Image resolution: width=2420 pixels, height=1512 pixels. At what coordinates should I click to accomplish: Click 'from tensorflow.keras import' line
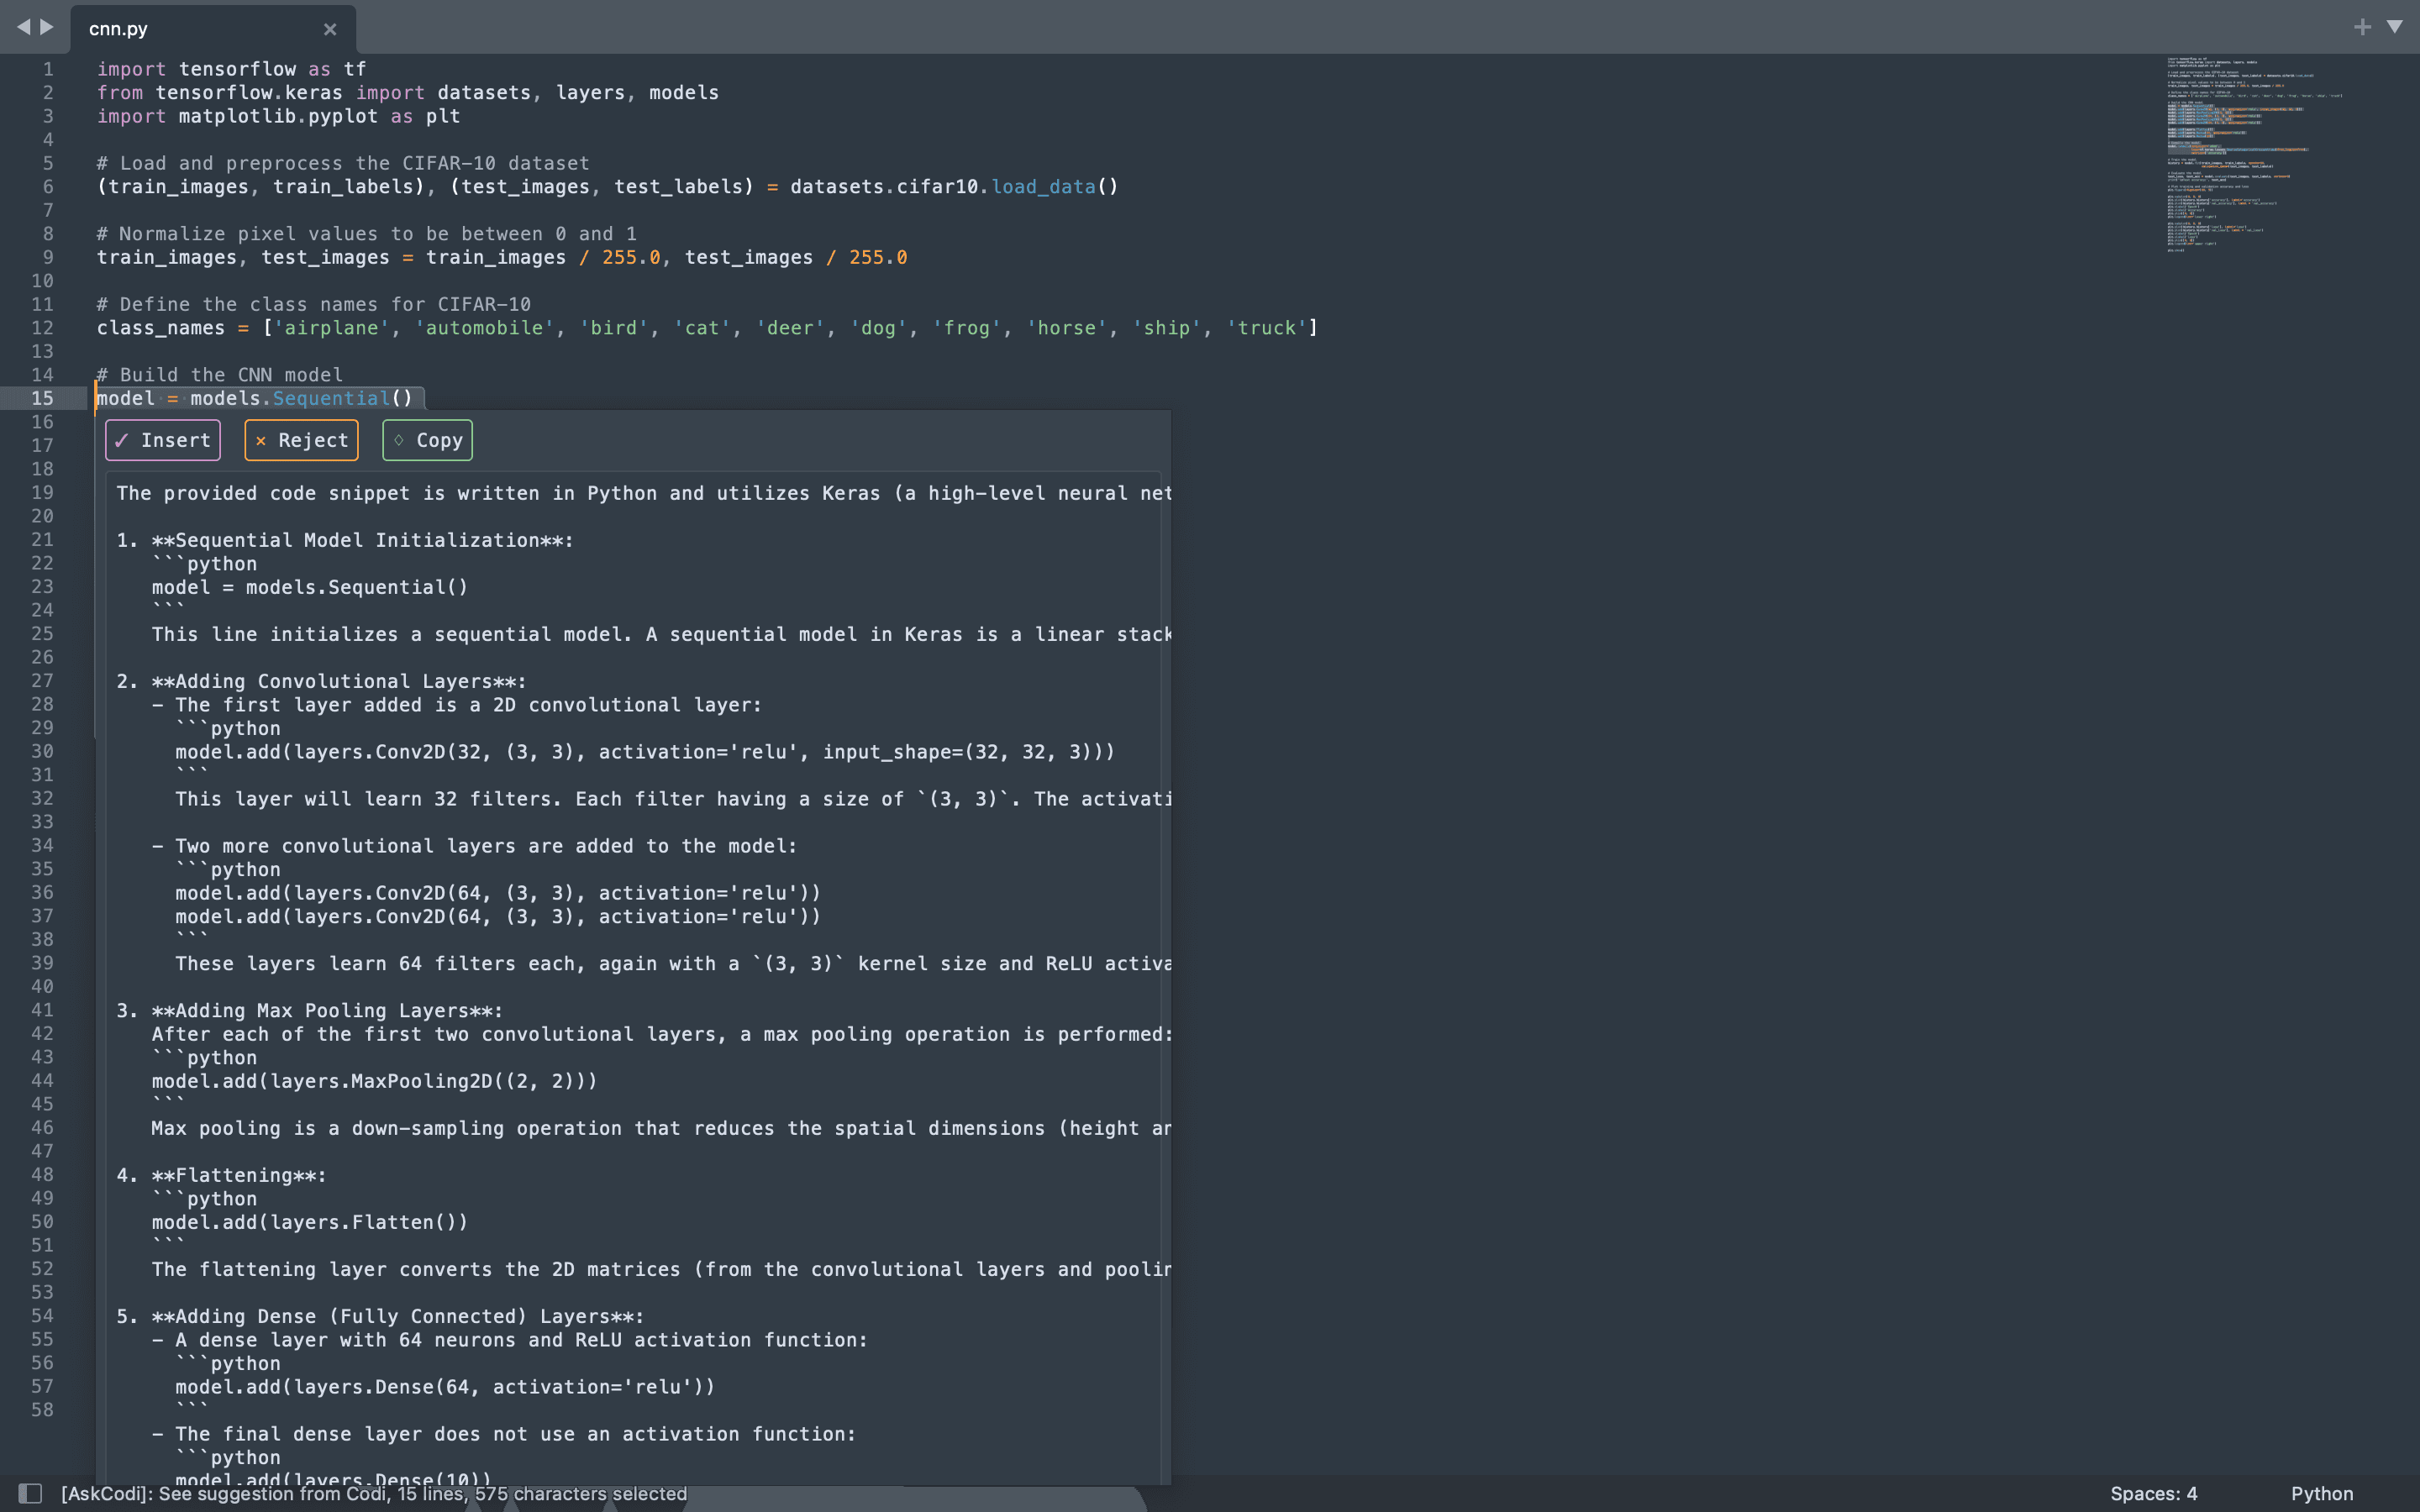click(x=408, y=93)
